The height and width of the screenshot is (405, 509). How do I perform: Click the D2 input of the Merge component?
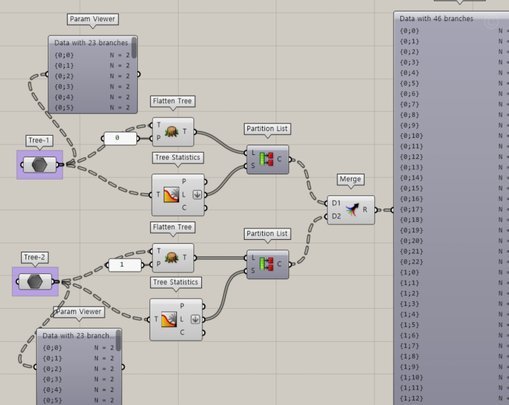pyautogui.click(x=336, y=217)
